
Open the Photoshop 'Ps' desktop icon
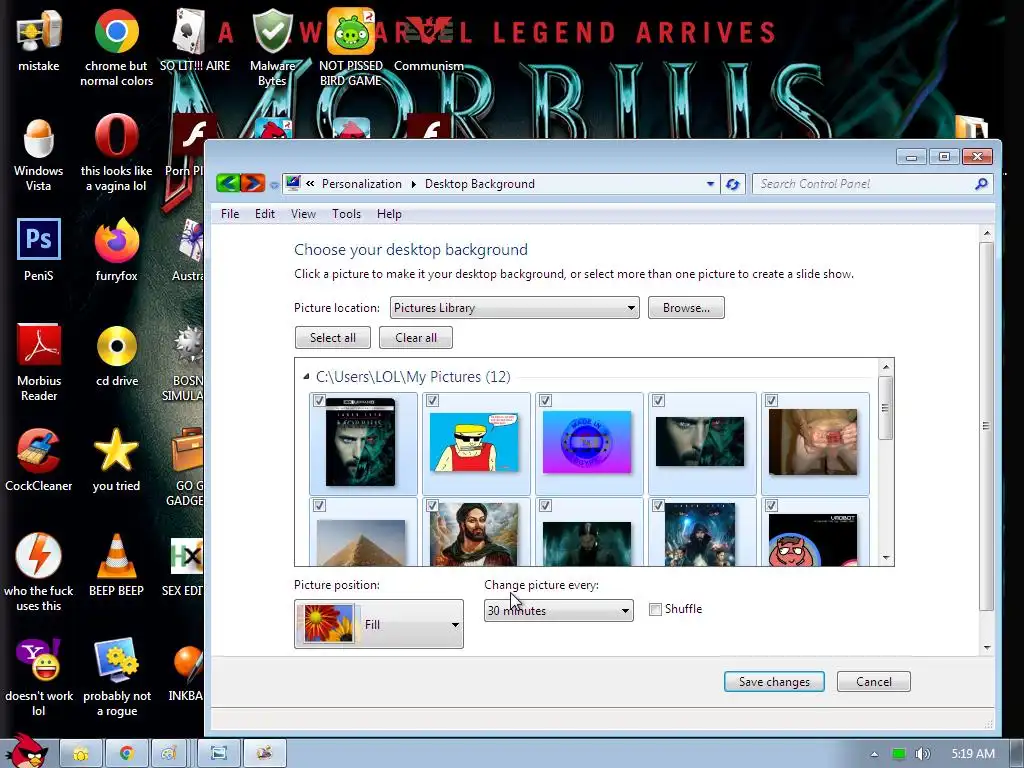(x=39, y=239)
